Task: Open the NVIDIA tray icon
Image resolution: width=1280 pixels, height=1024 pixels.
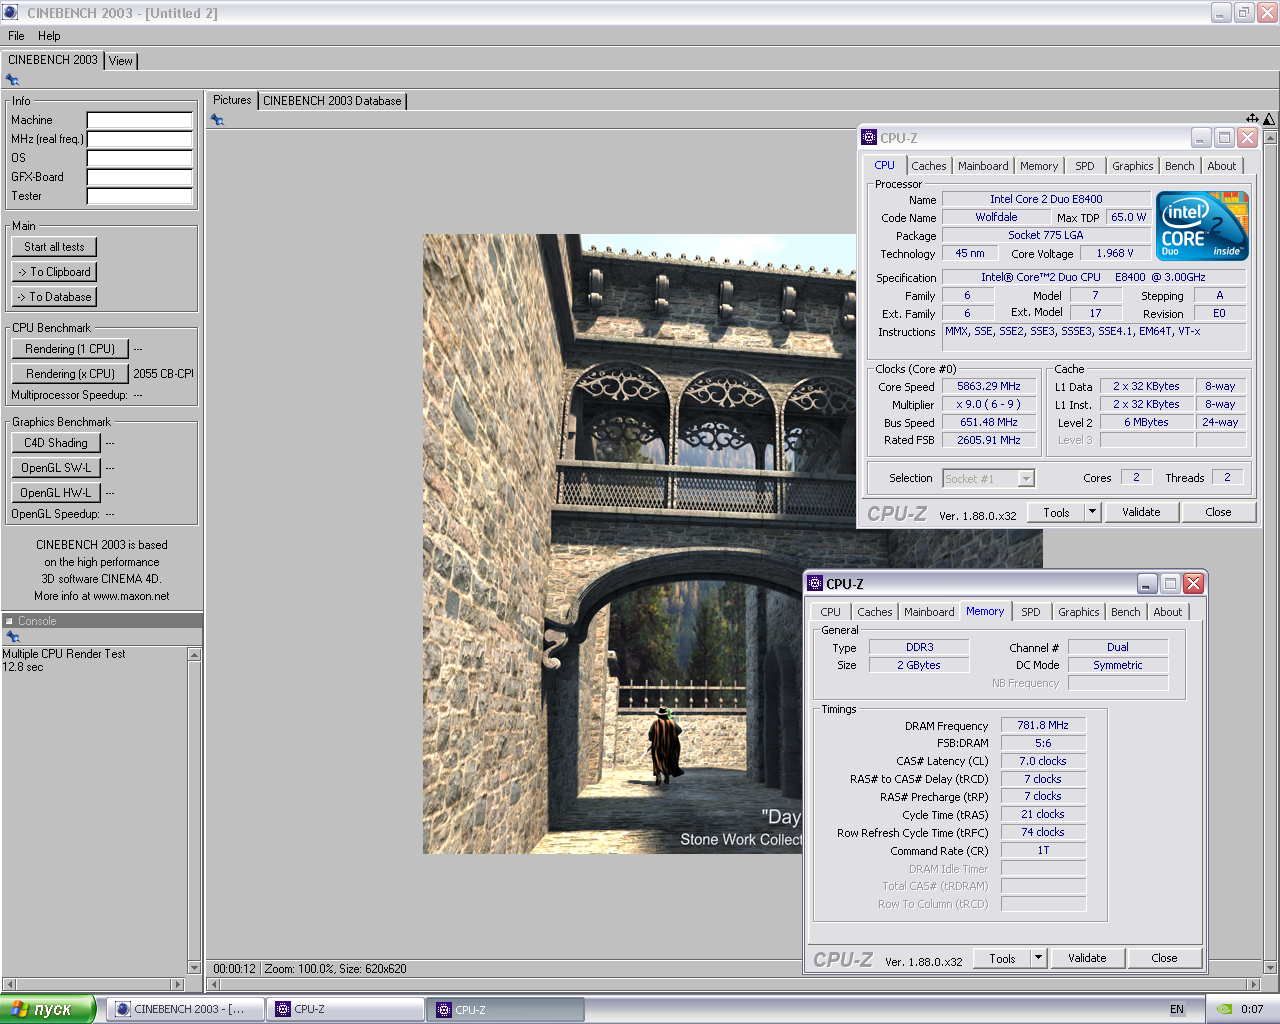Action: 1223,1009
